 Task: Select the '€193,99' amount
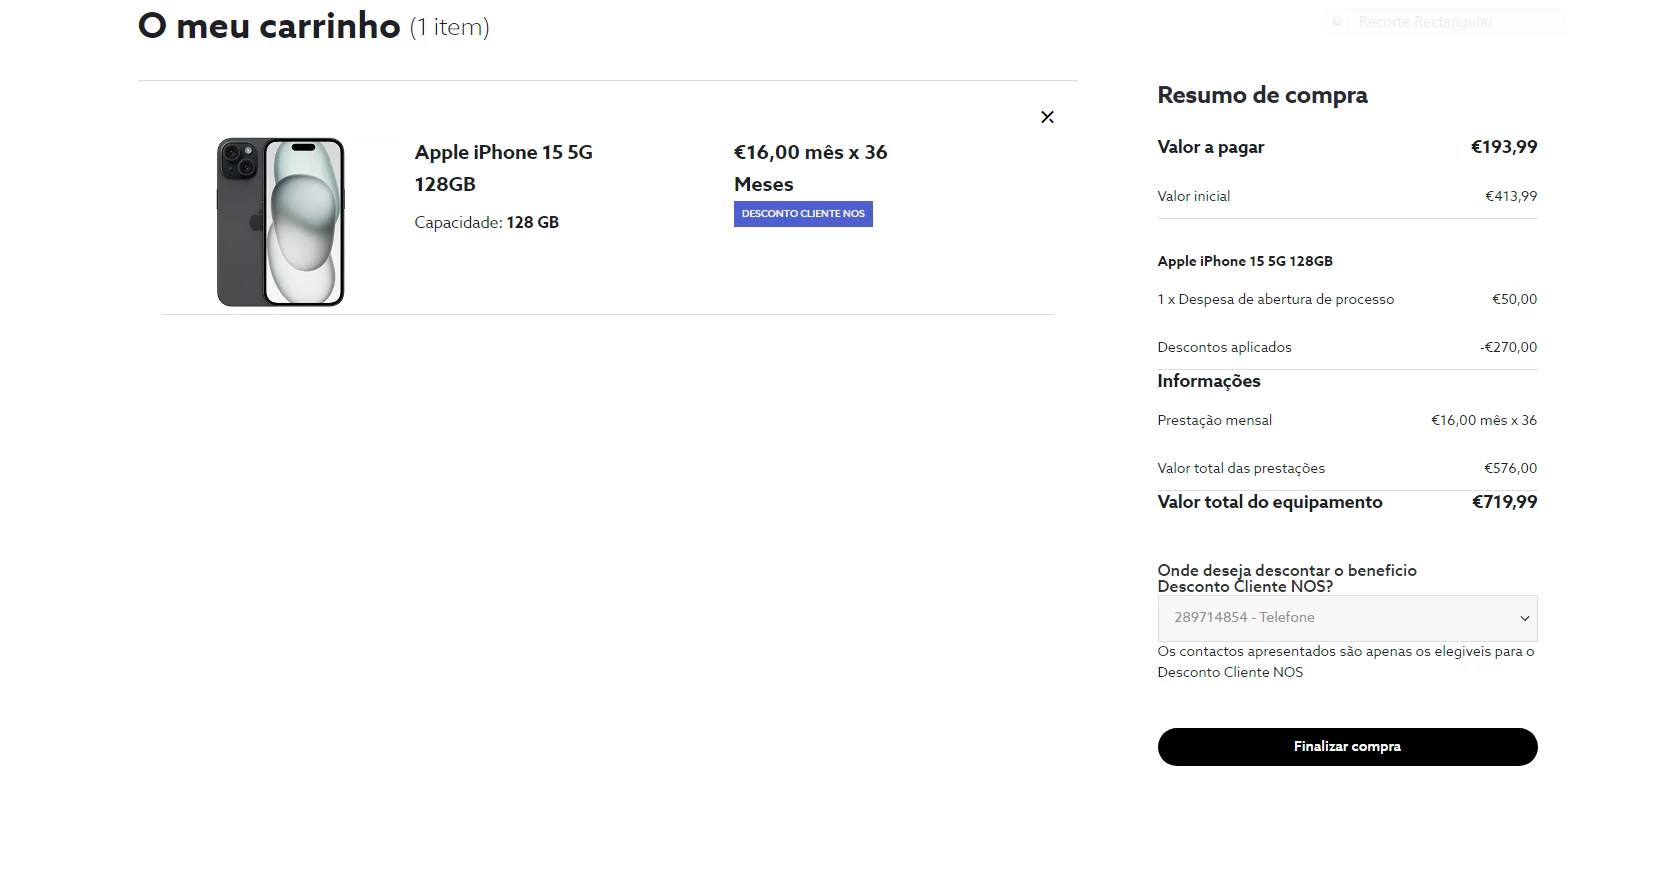1504,147
